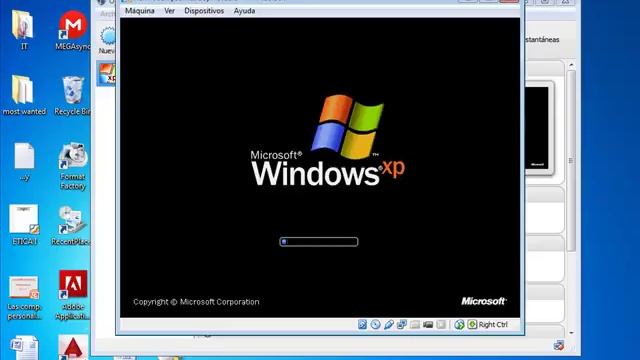Open the Dispositivos menu
640x360 pixels.
pos(204,11)
